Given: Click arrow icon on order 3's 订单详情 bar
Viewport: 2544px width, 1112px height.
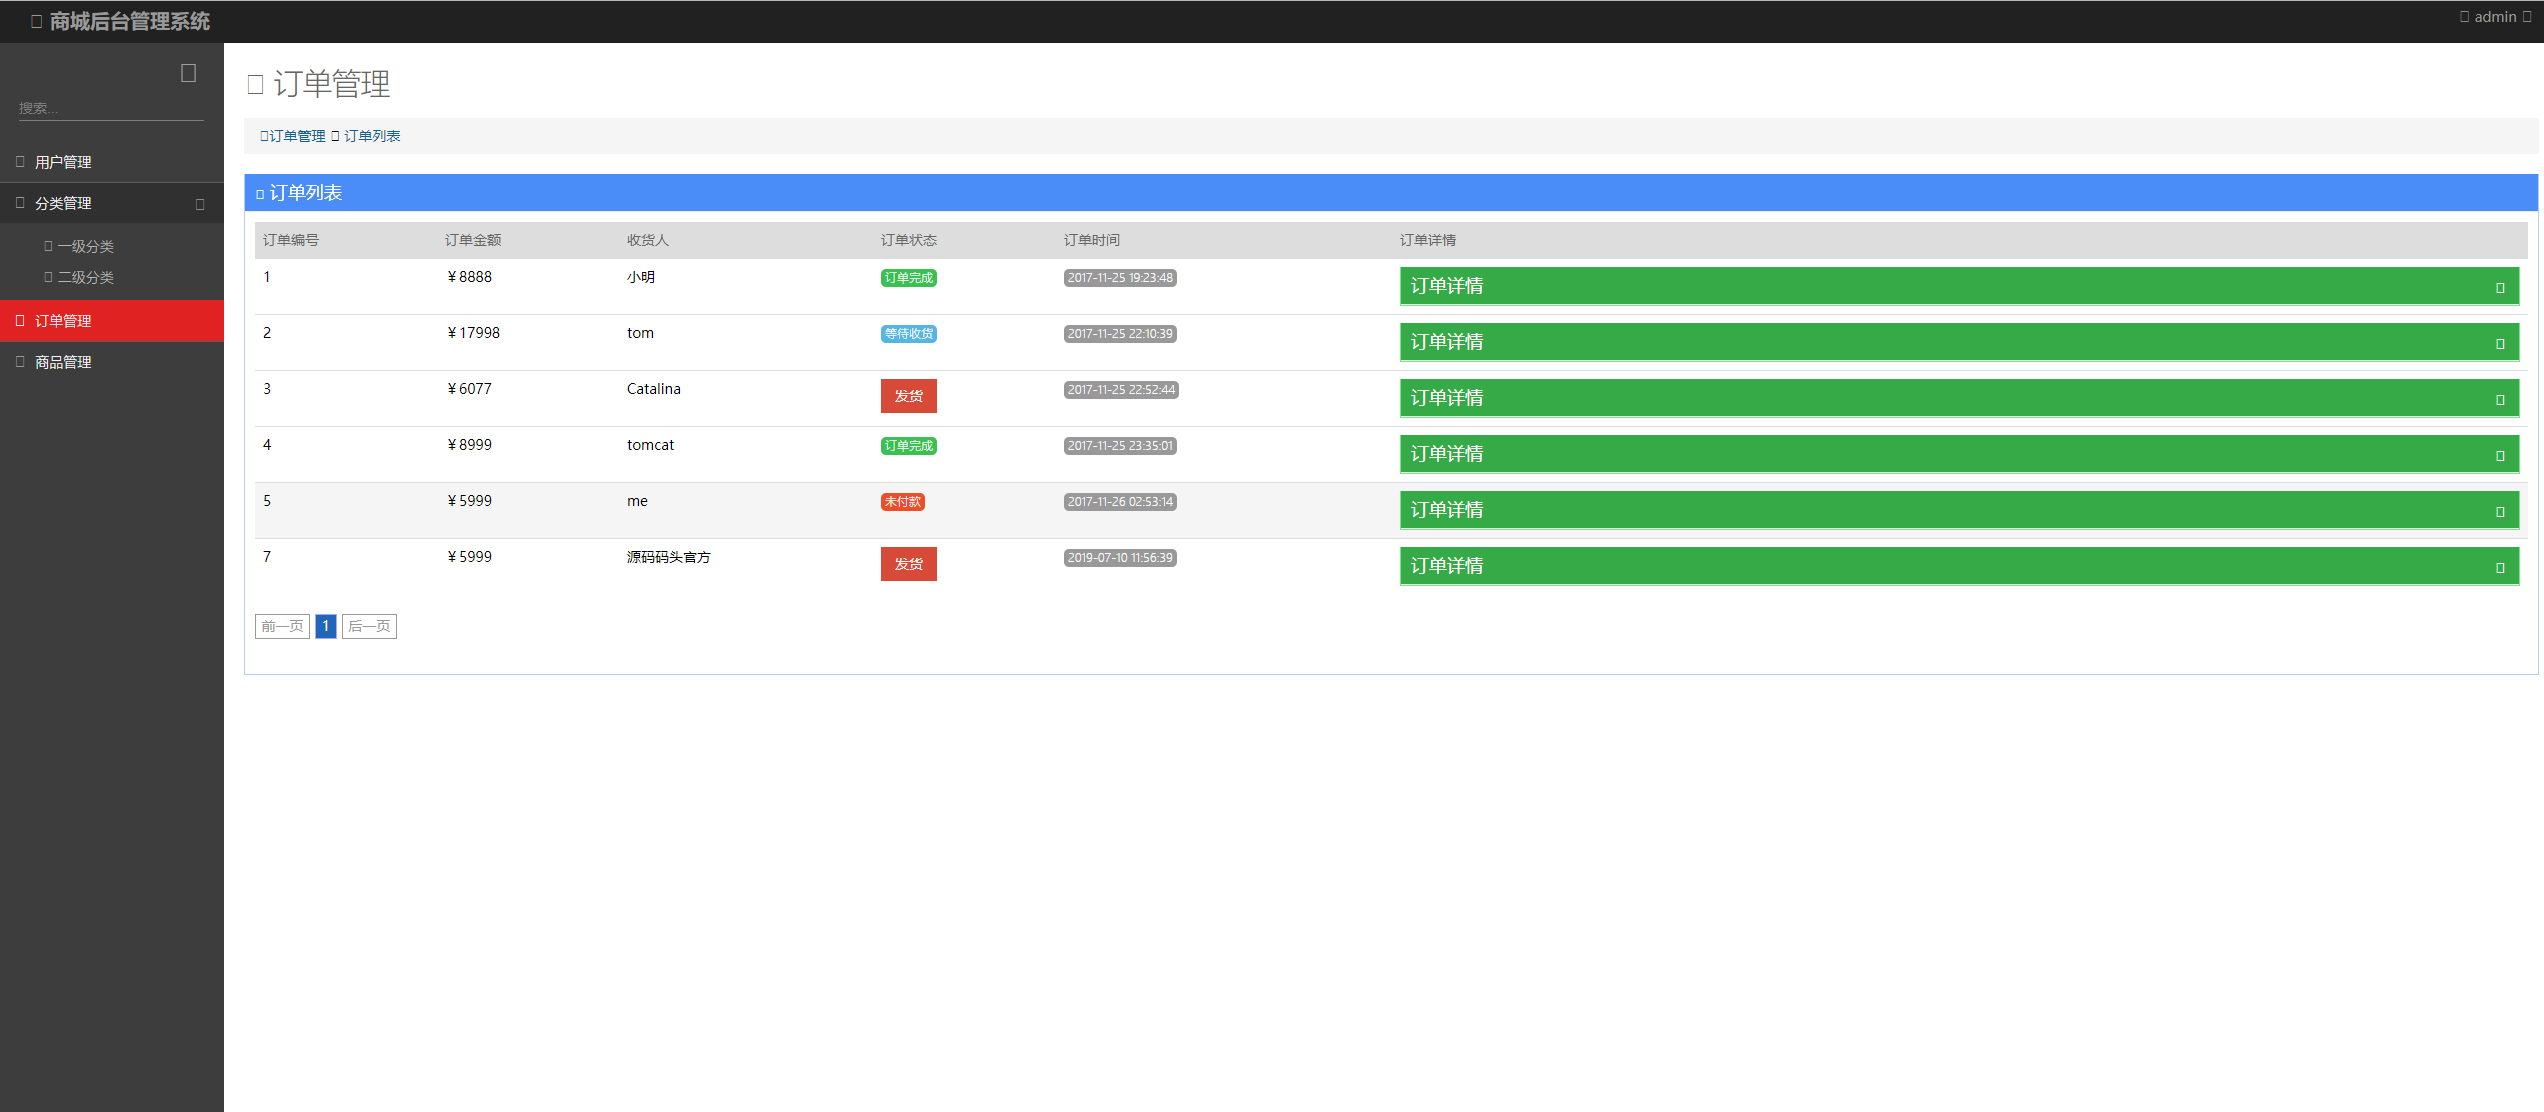Looking at the screenshot, I should (x=2499, y=400).
